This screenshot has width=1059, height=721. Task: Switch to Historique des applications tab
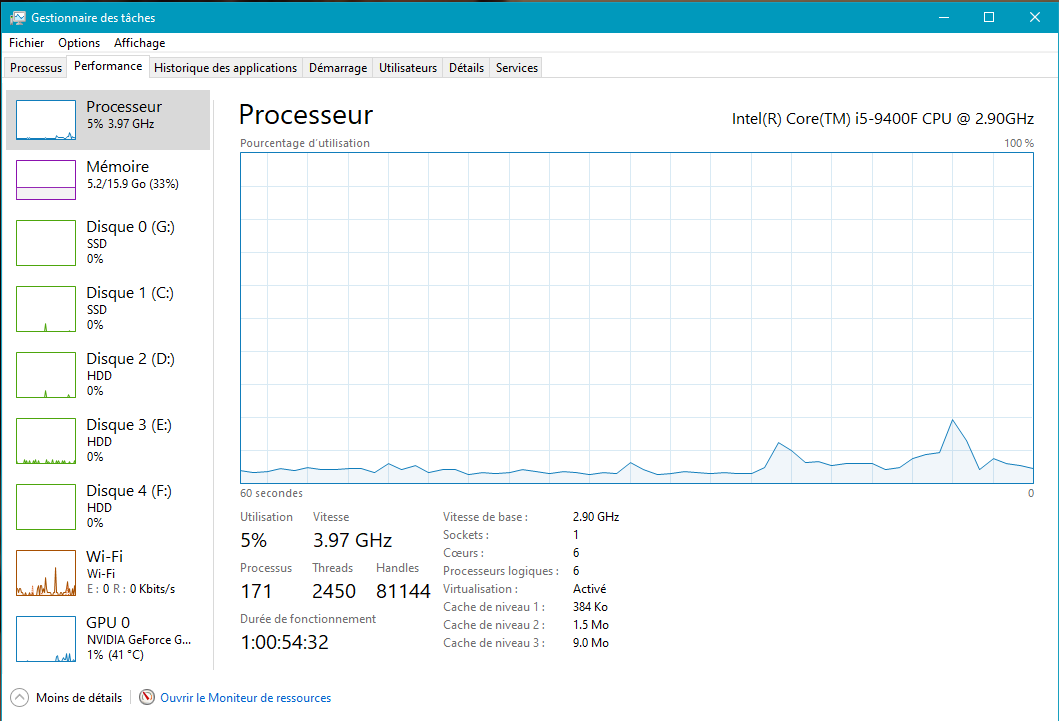226,68
